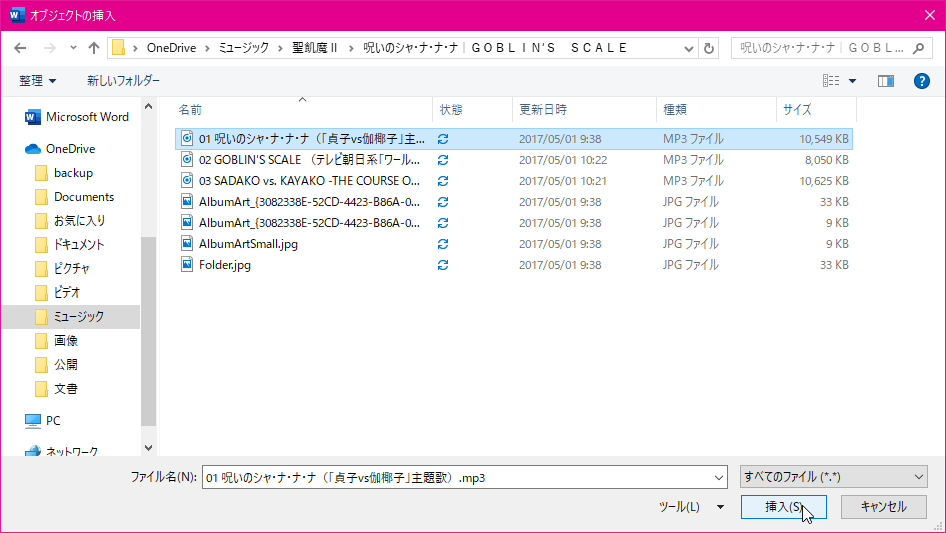Viewport: 946px width, 533px height.
Task: Click JPG icon of Folder.jpg
Action: coord(187,265)
